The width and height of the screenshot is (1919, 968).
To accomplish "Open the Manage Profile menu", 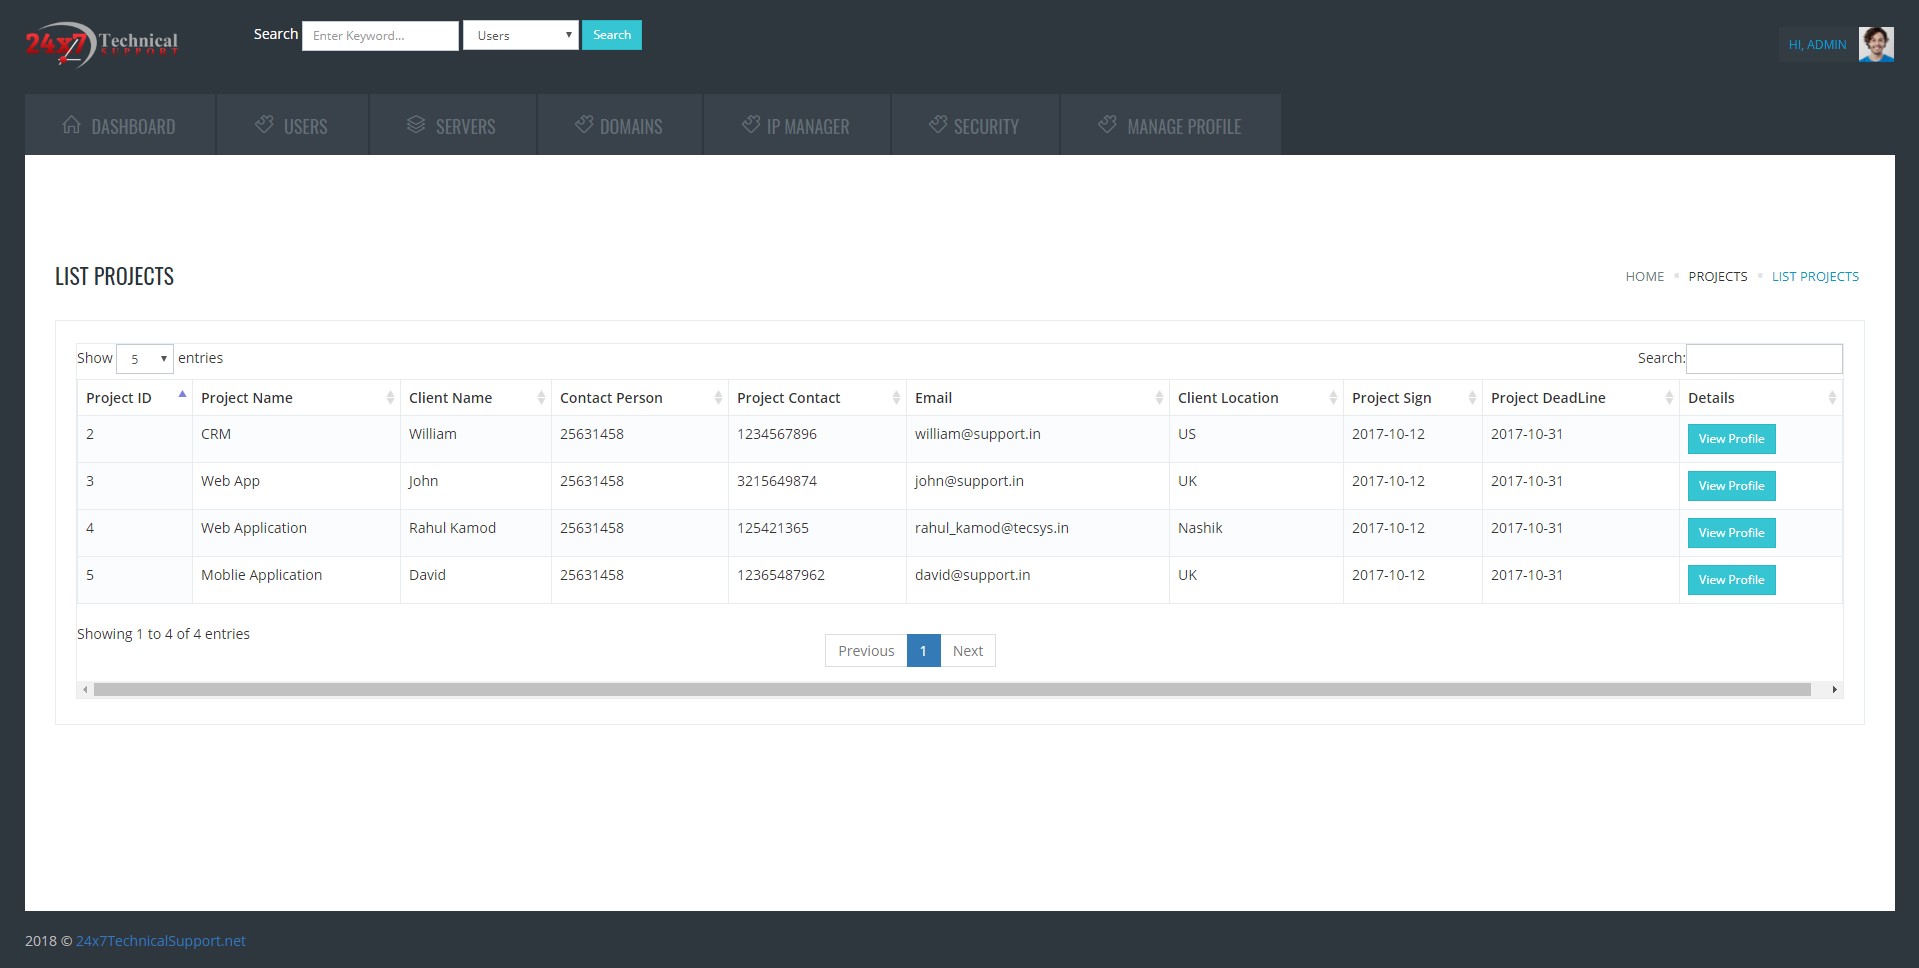I will 1170,125.
